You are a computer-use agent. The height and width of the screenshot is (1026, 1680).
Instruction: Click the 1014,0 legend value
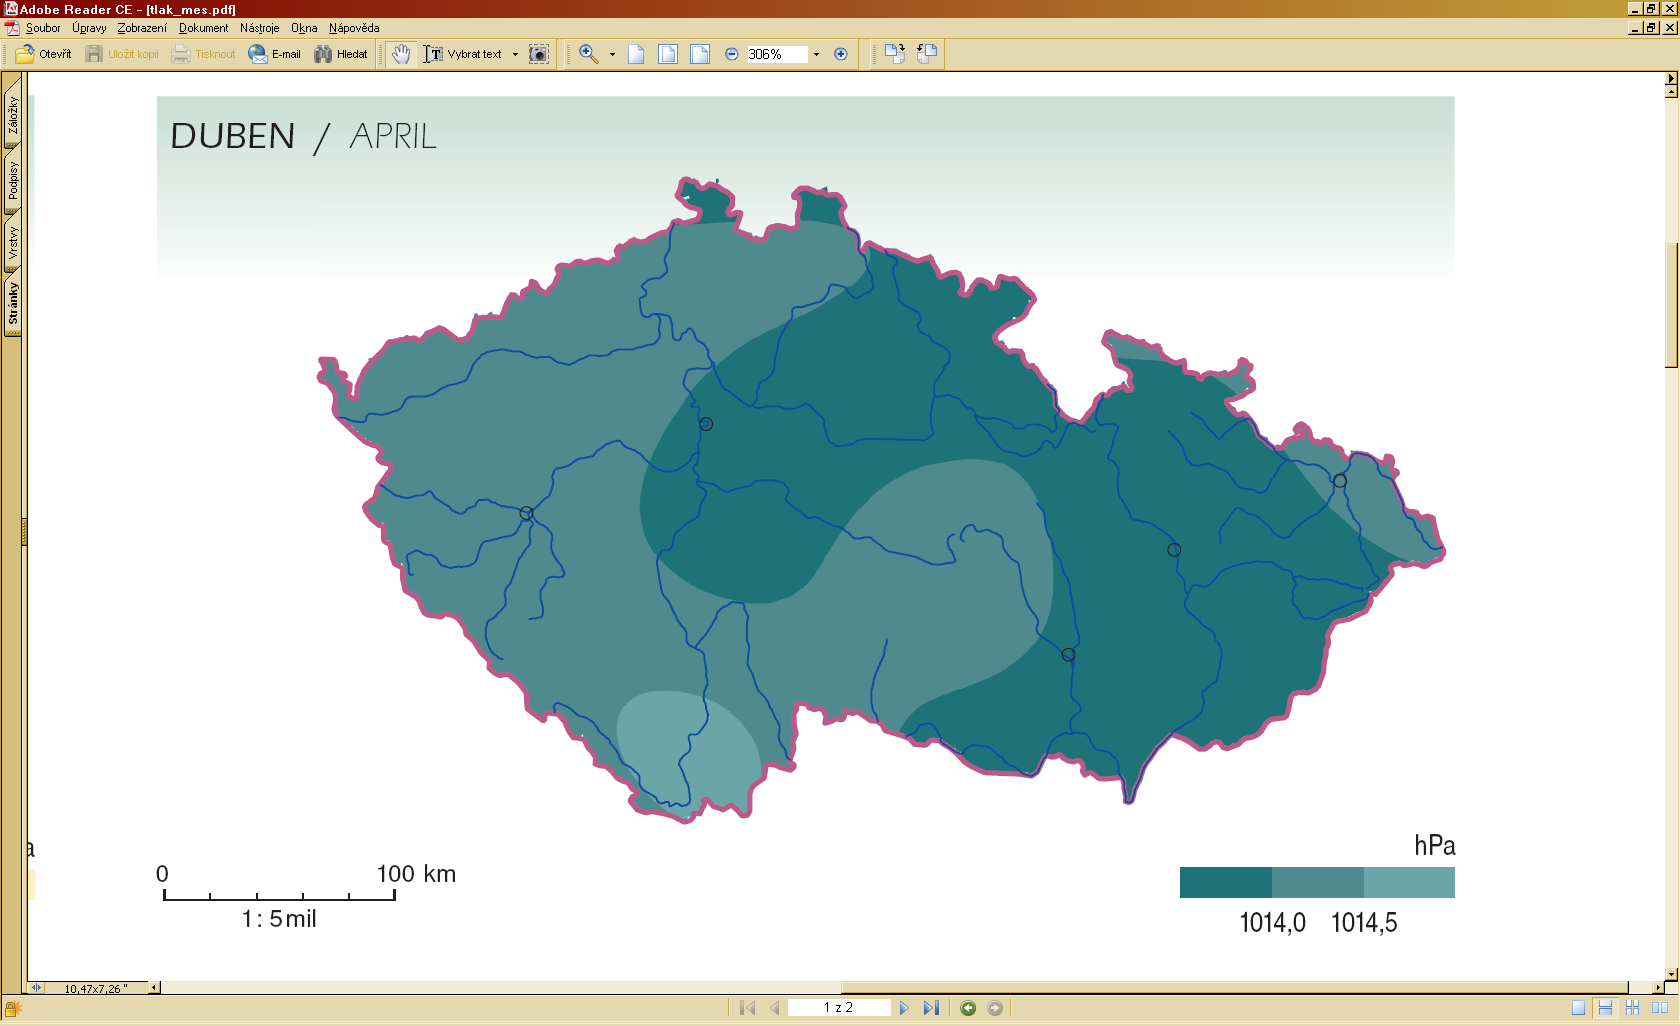pos(1273,923)
